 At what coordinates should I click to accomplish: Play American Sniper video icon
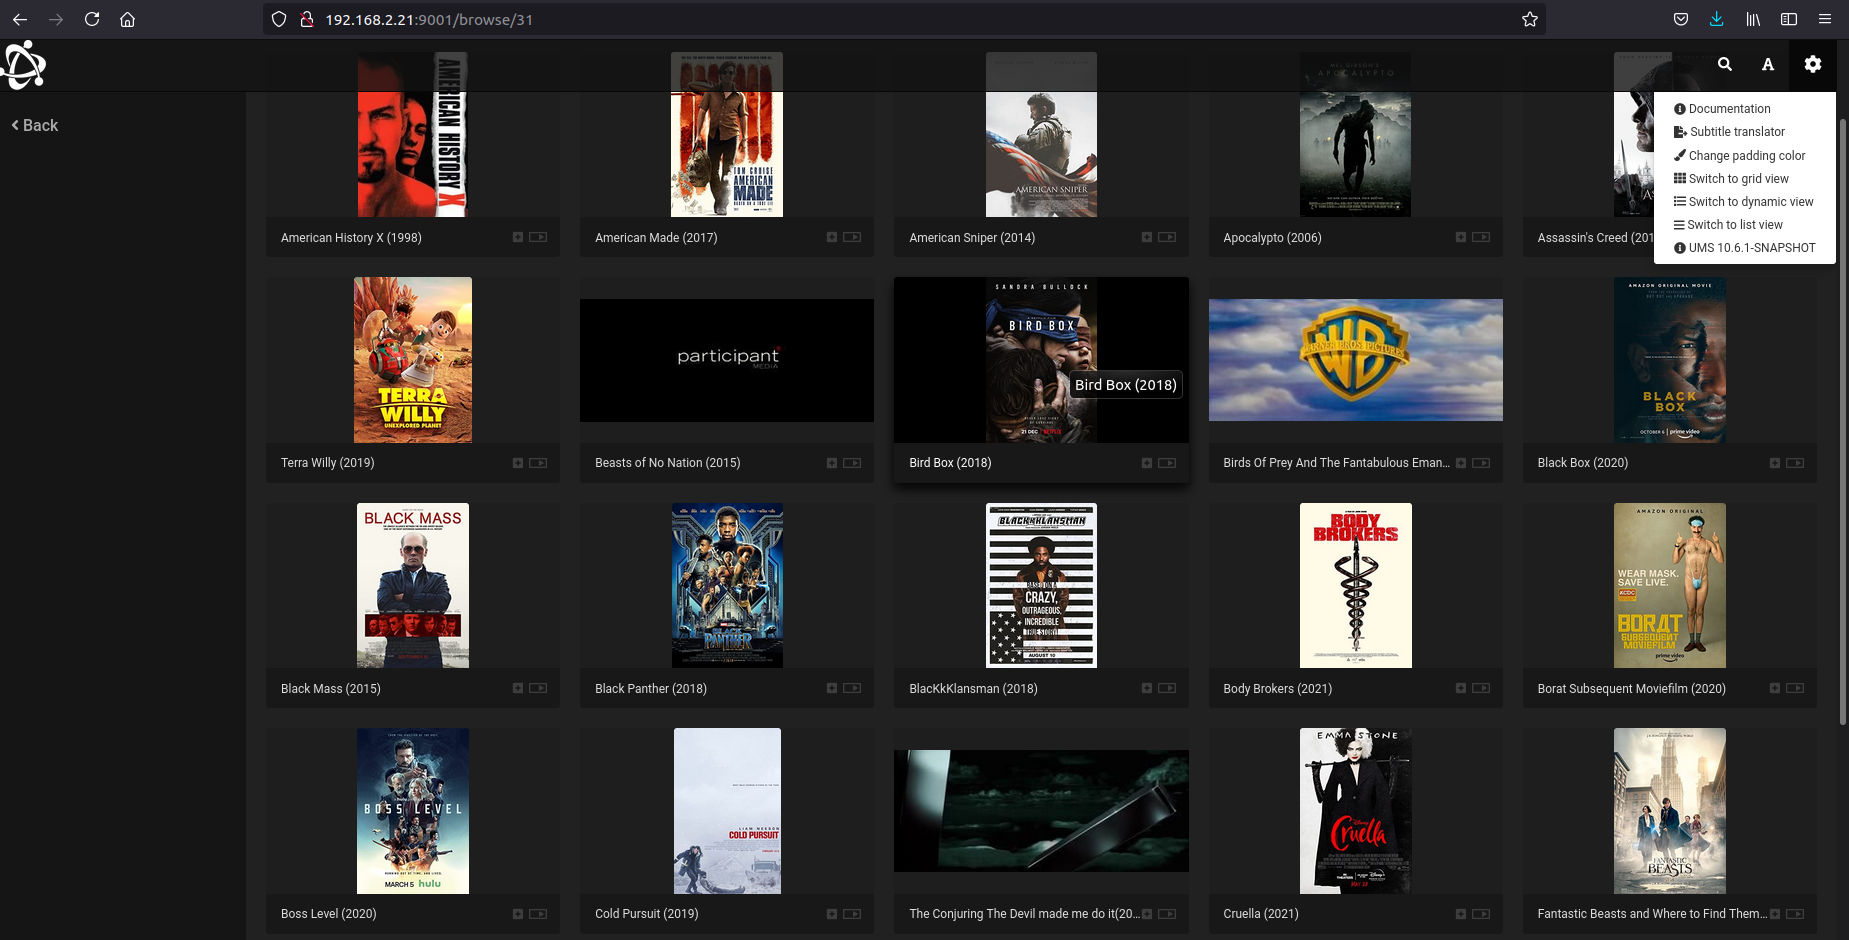(x=1167, y=237)
